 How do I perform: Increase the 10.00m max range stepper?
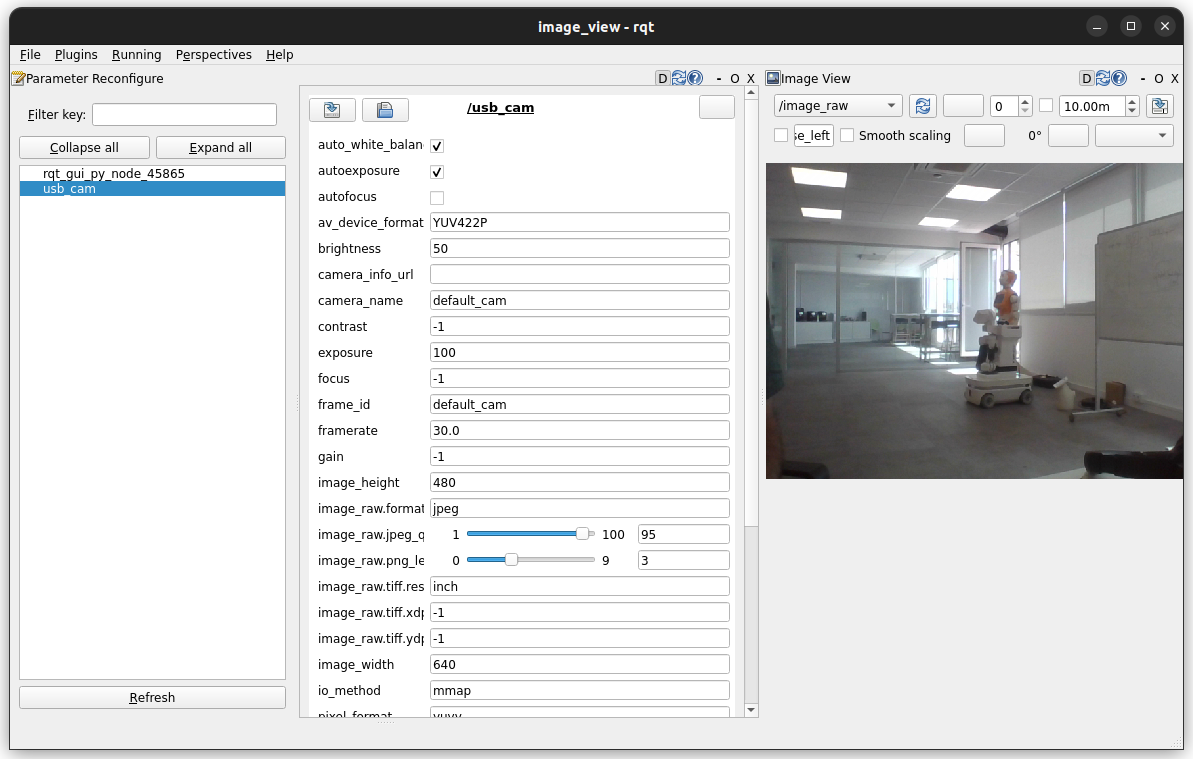[1131, 101]
